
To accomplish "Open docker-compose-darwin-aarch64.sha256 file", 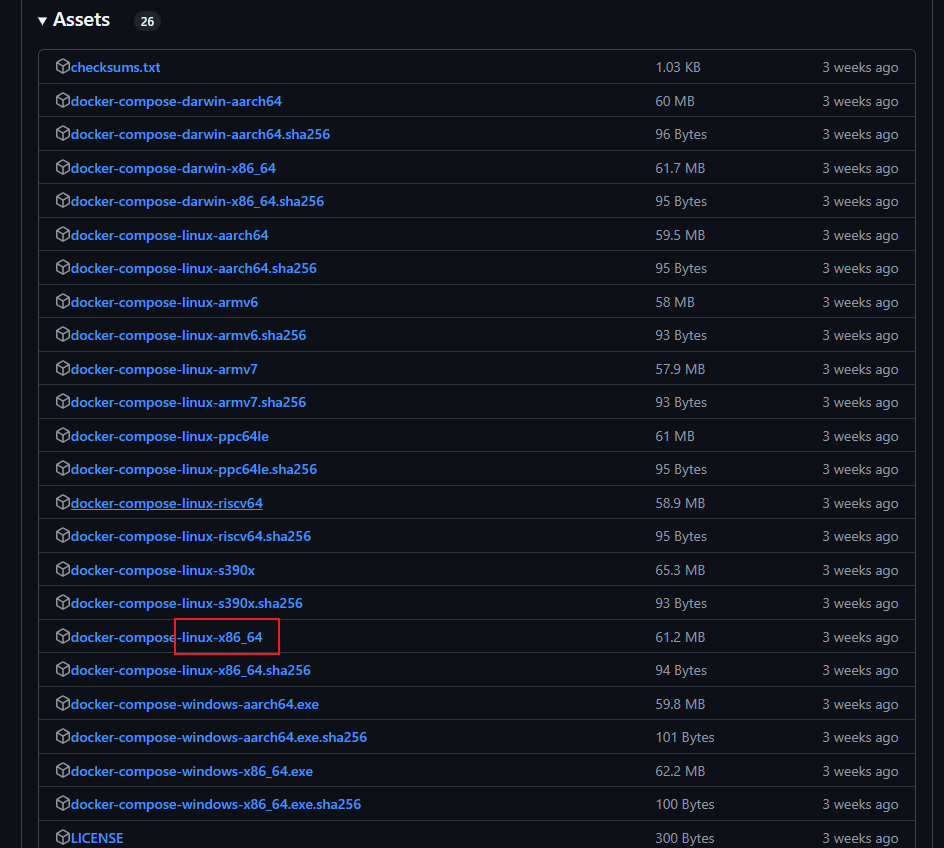I will click(200, 134).
